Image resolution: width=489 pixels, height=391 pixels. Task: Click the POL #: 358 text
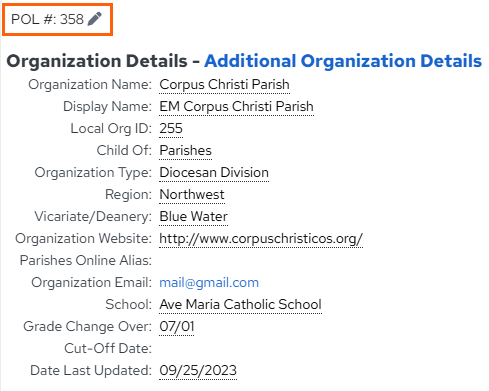[47, 19]
